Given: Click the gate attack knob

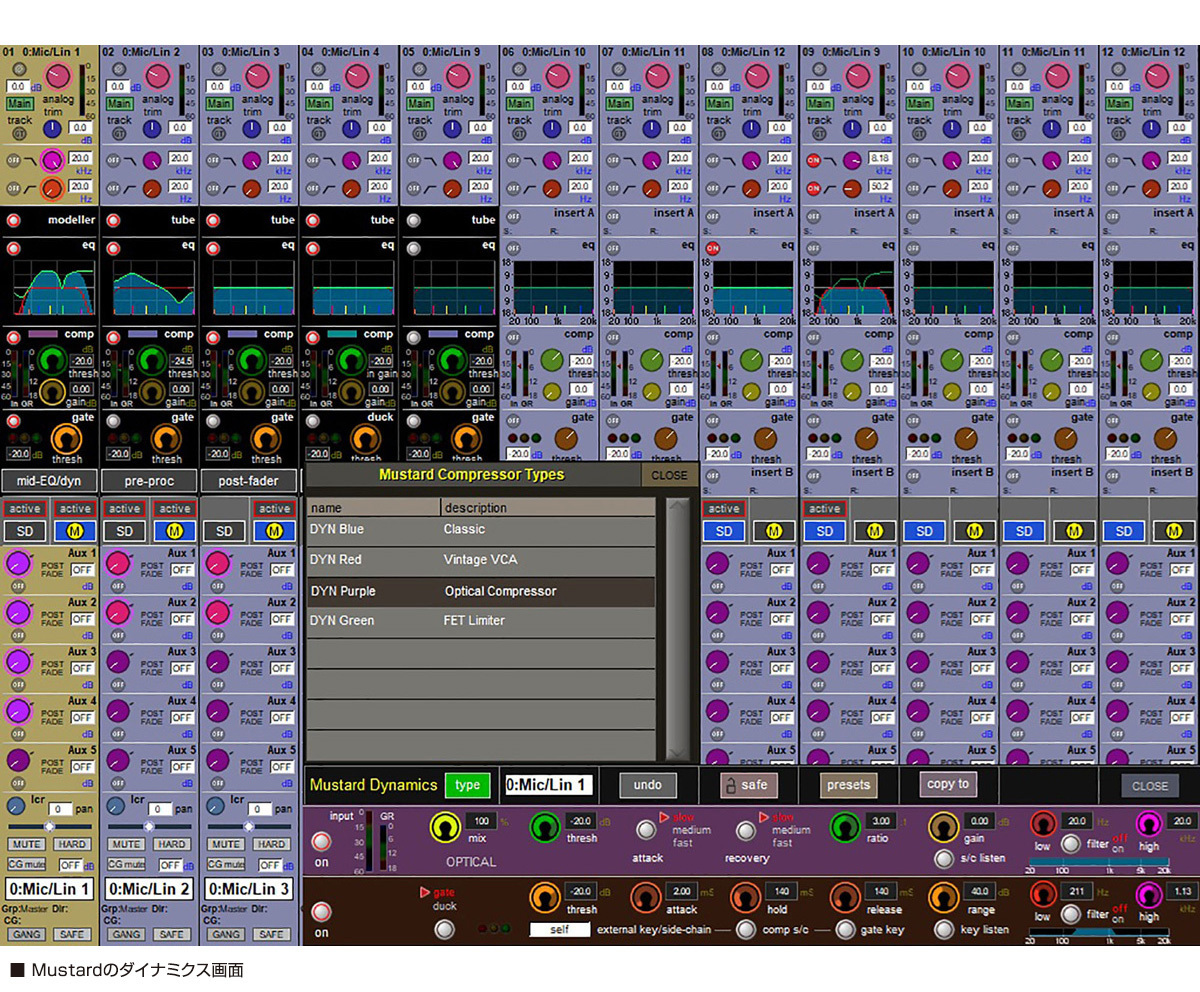Looking at the screenshot, I should [x=644, y=896].
